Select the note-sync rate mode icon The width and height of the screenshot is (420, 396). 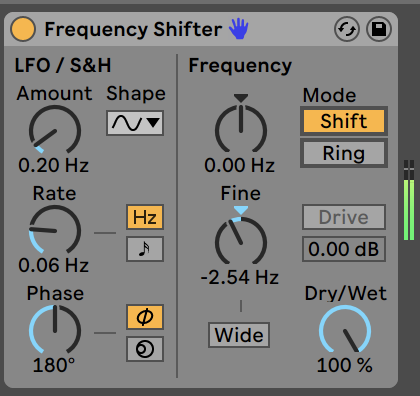tap(145, 249)
